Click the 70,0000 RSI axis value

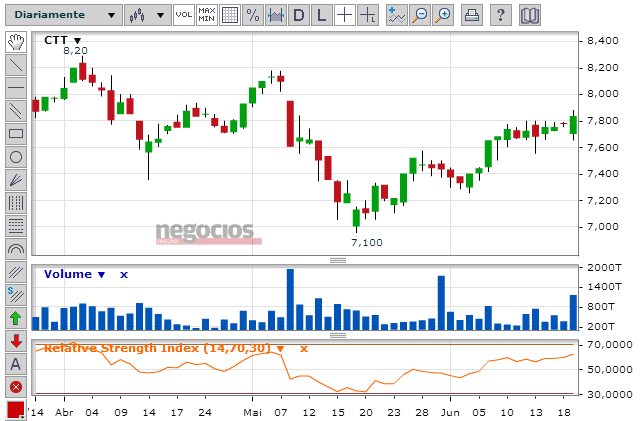(610, 345)
